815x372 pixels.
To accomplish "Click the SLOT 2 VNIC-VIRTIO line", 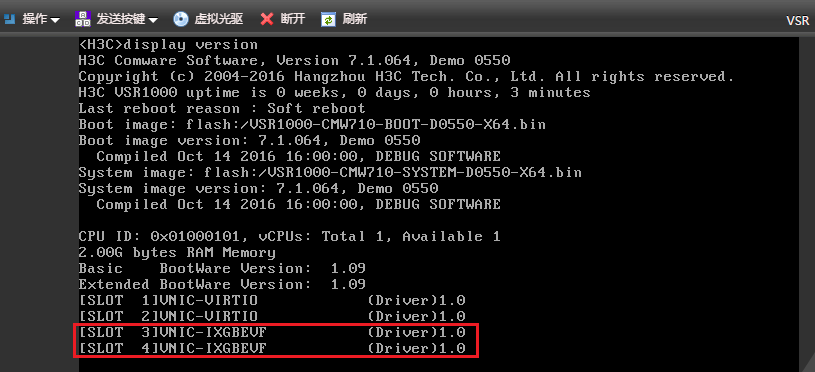I will 272,316.
